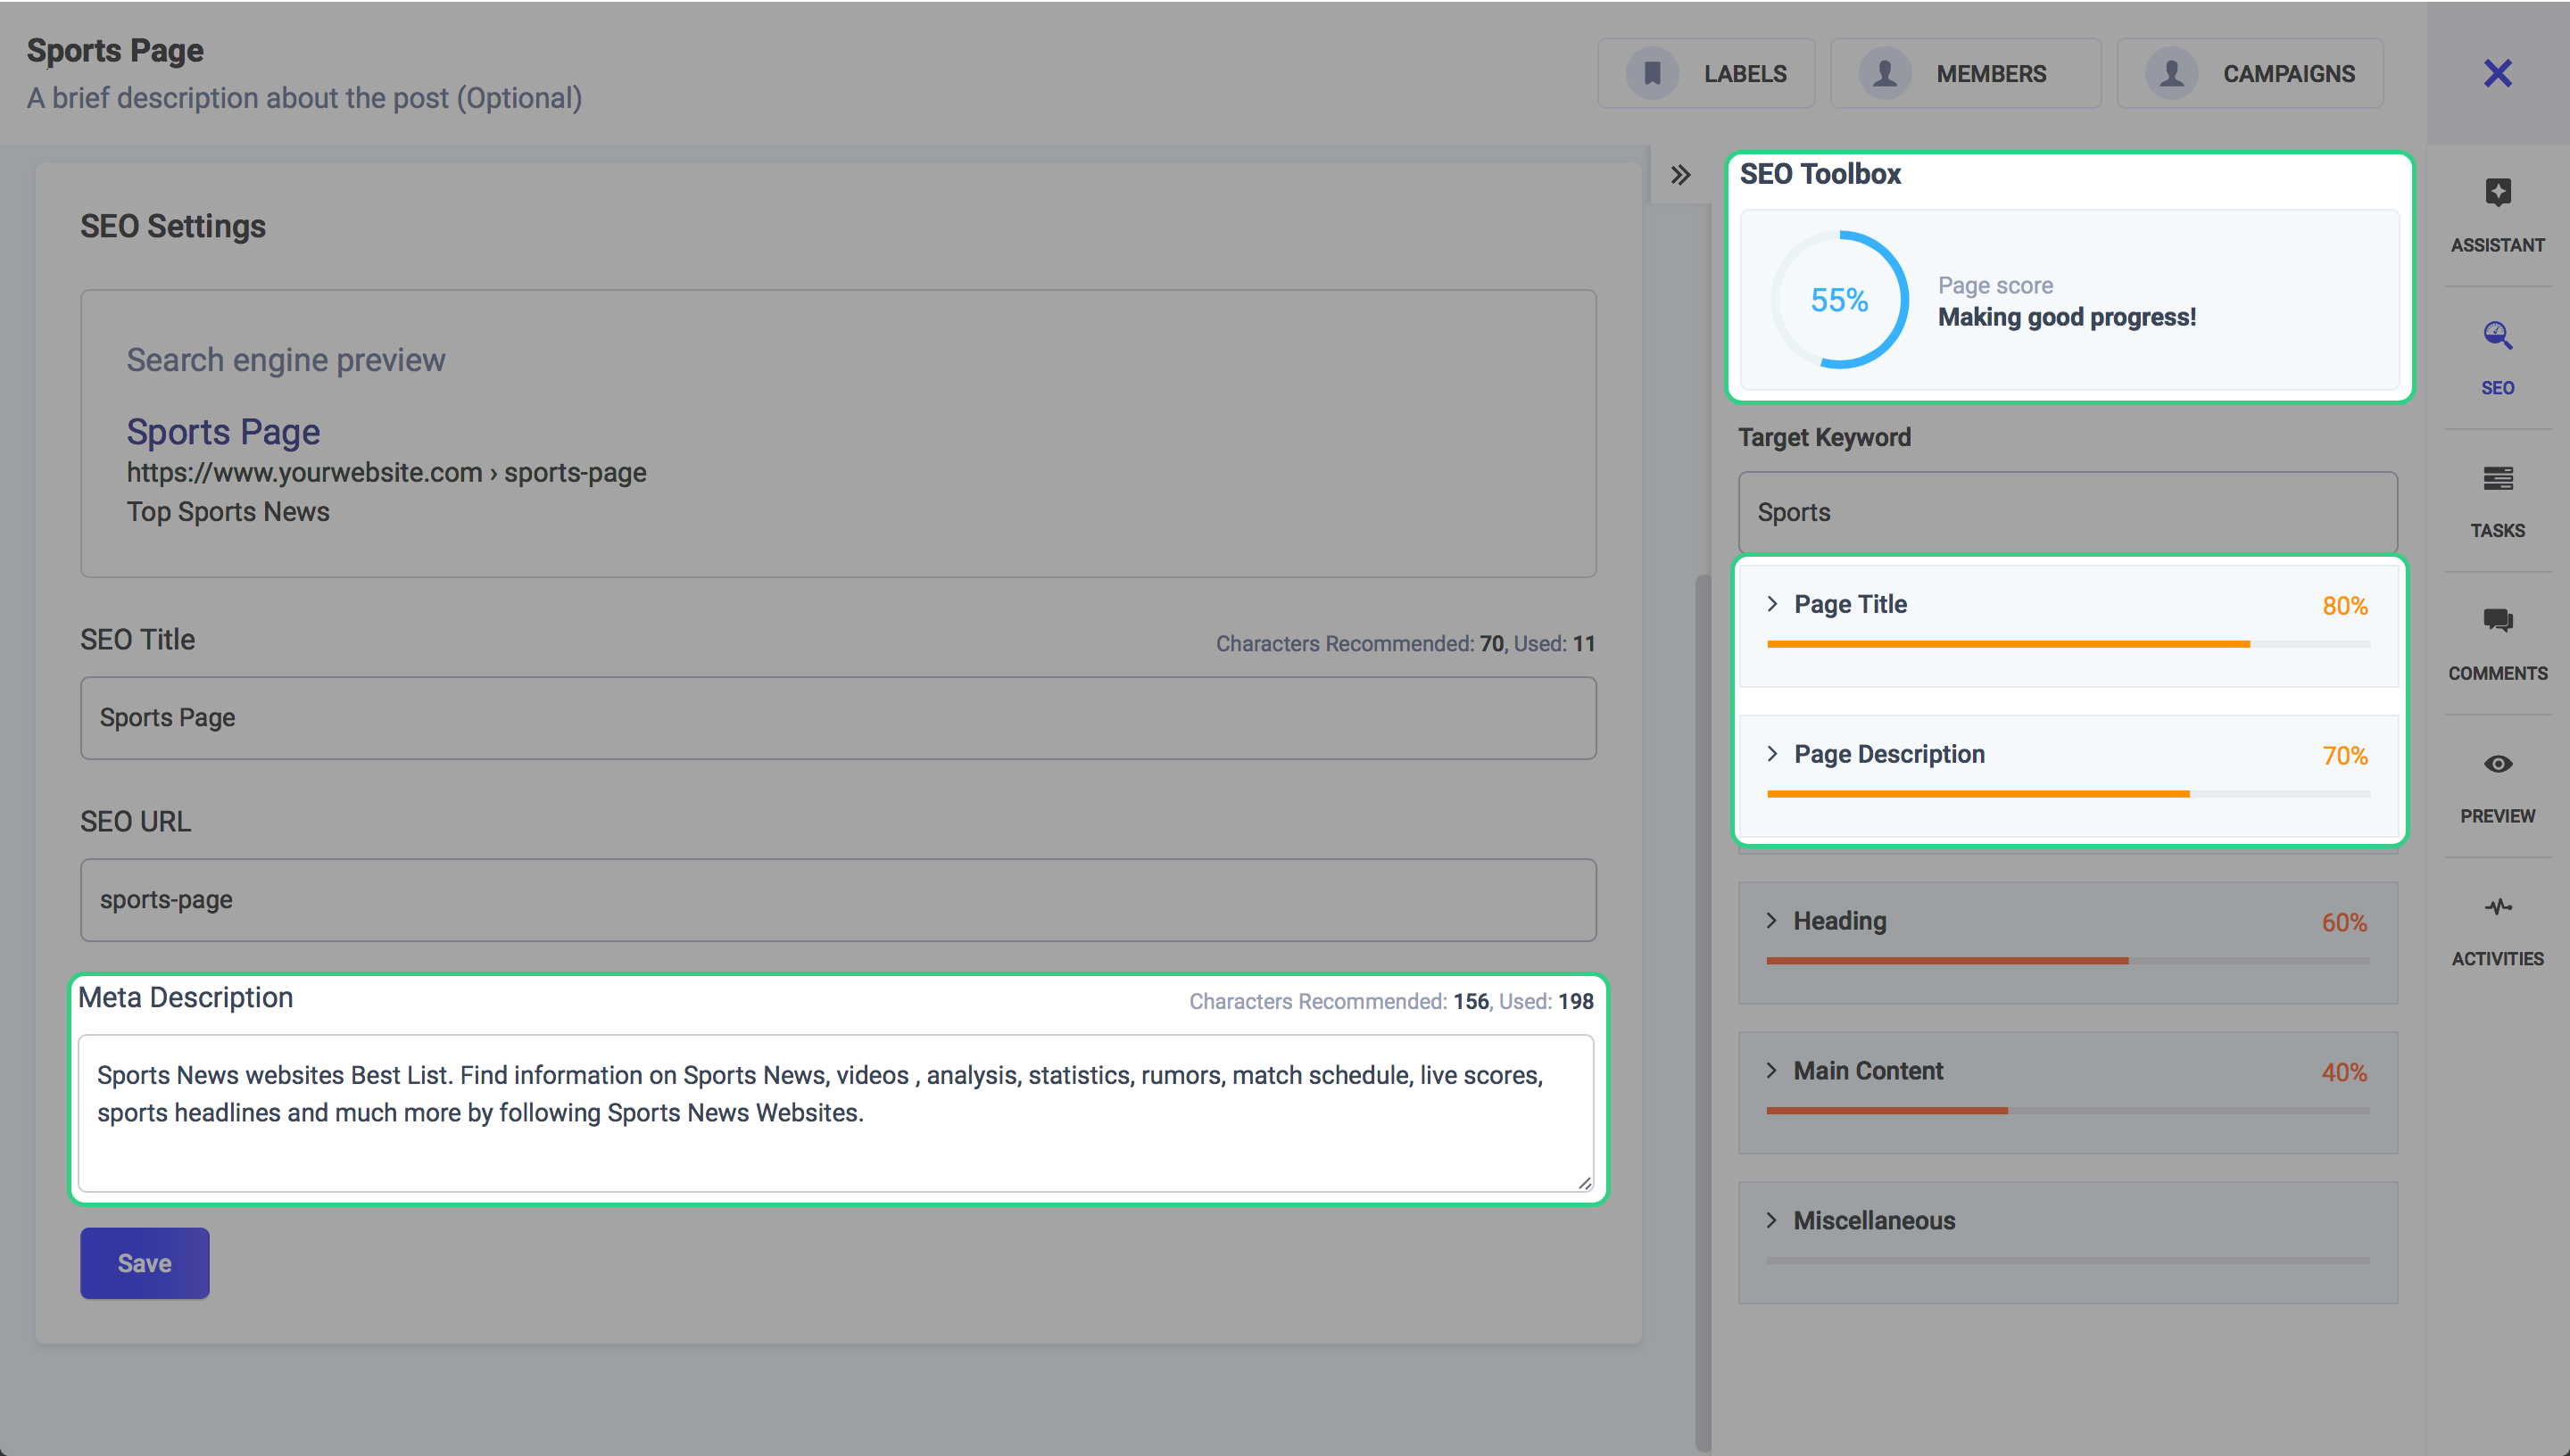Expand the Page Title chevron

tap(1772, 604)
